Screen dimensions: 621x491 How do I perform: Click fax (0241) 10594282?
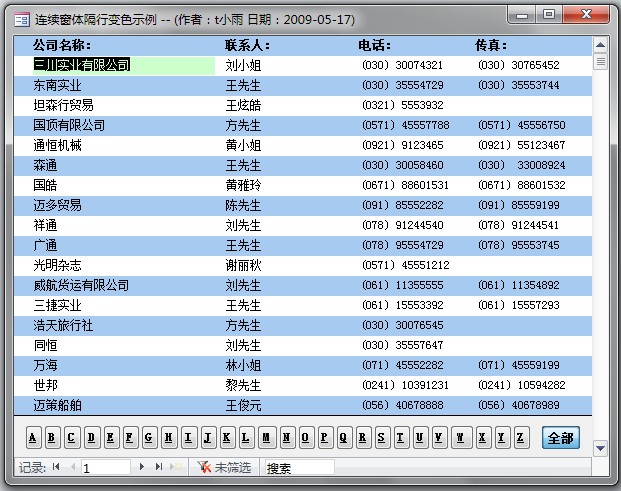522,385
